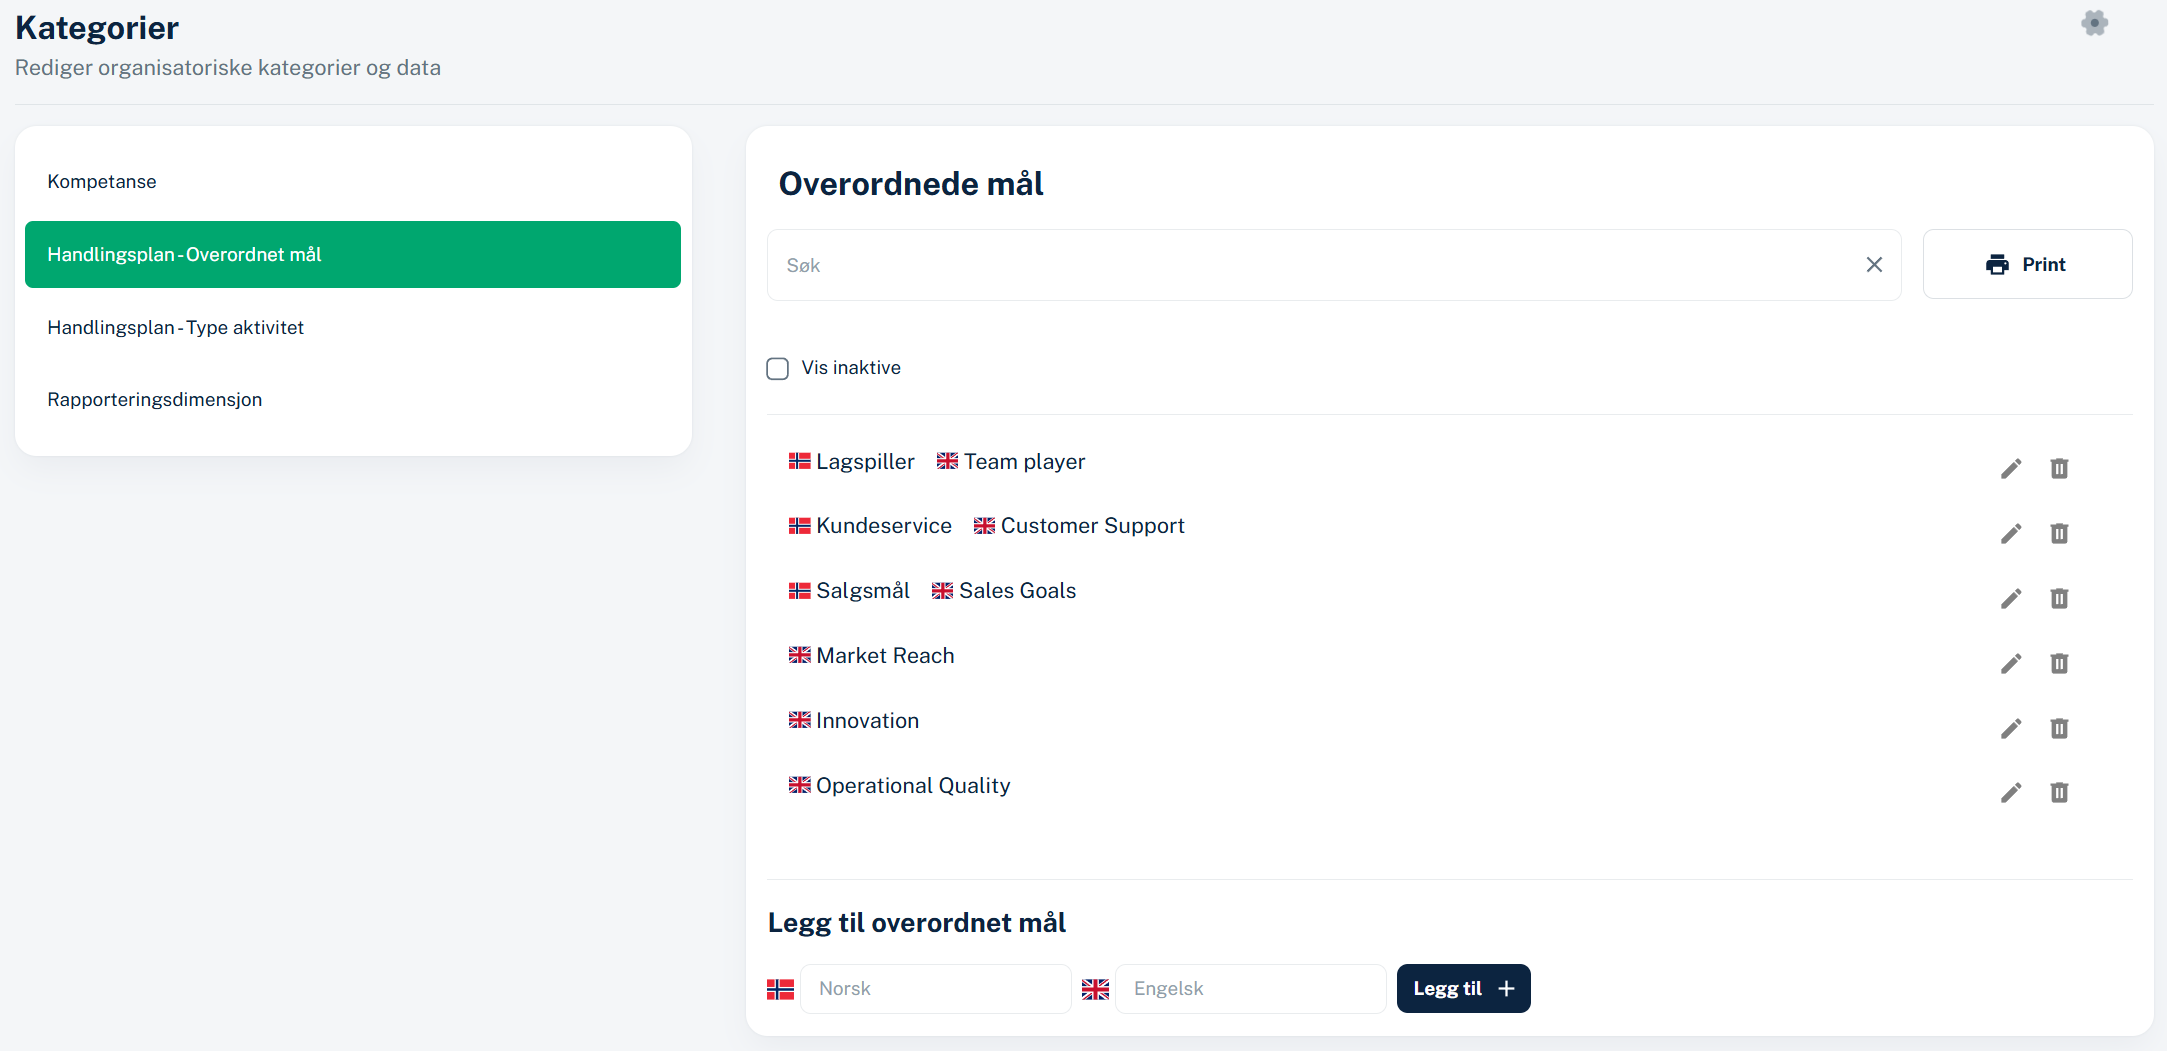Click the Engelsk name input field
Screen dimensions: 2167x1051
coord(1250,989)
